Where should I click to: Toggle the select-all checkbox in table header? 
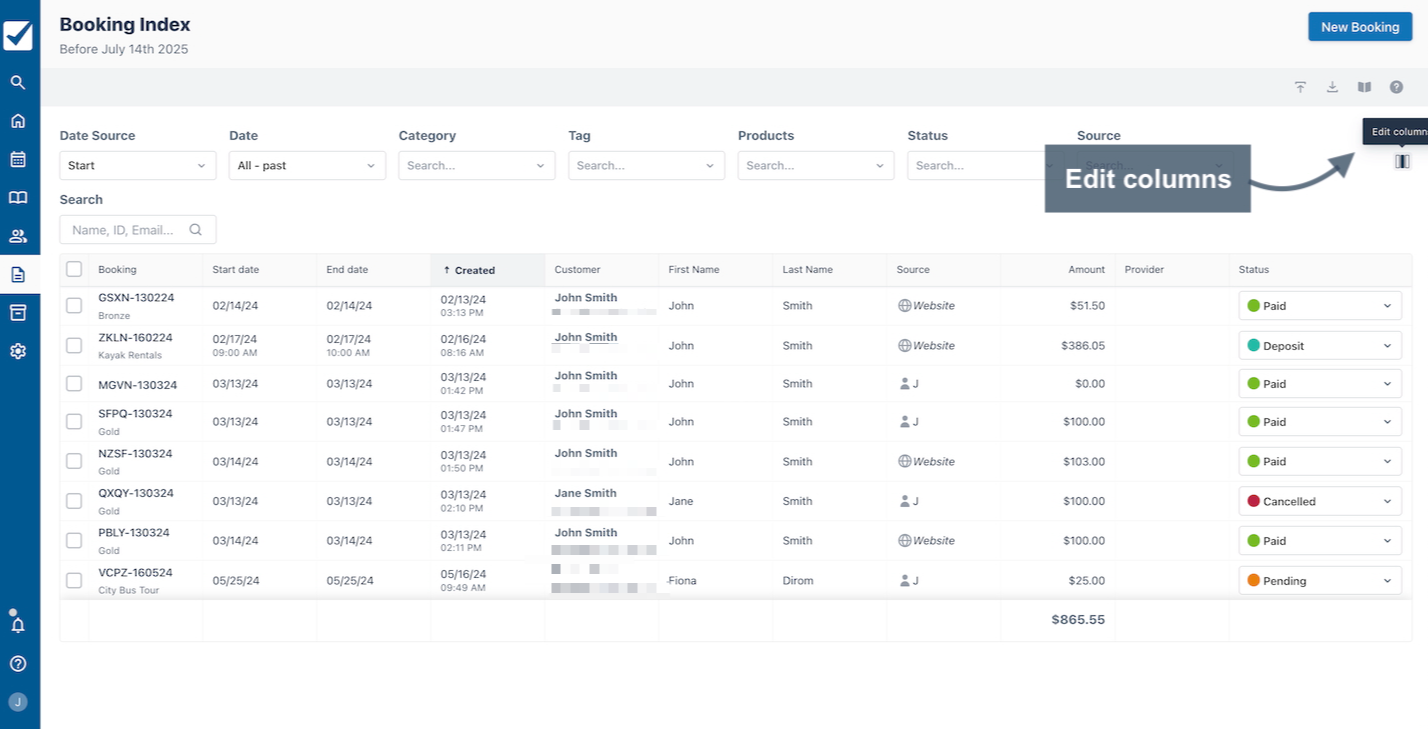coord(74,269)
